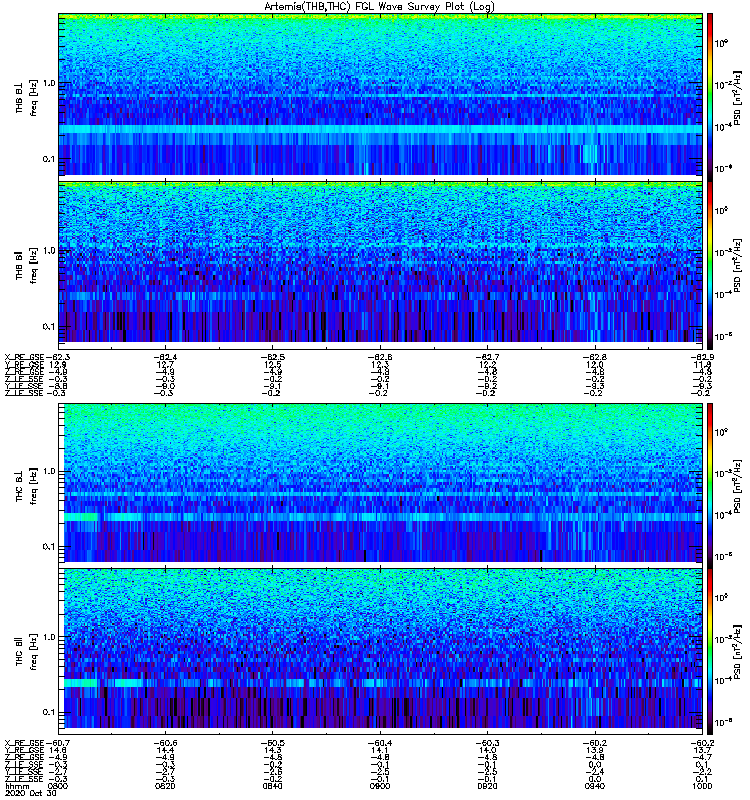Click the 1000 time tick label
The image size is (750, 800).
[x=703, y=786]
